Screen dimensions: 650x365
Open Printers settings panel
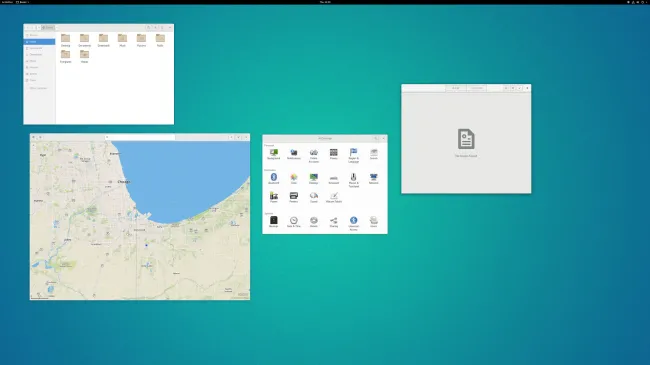point(293,197)
